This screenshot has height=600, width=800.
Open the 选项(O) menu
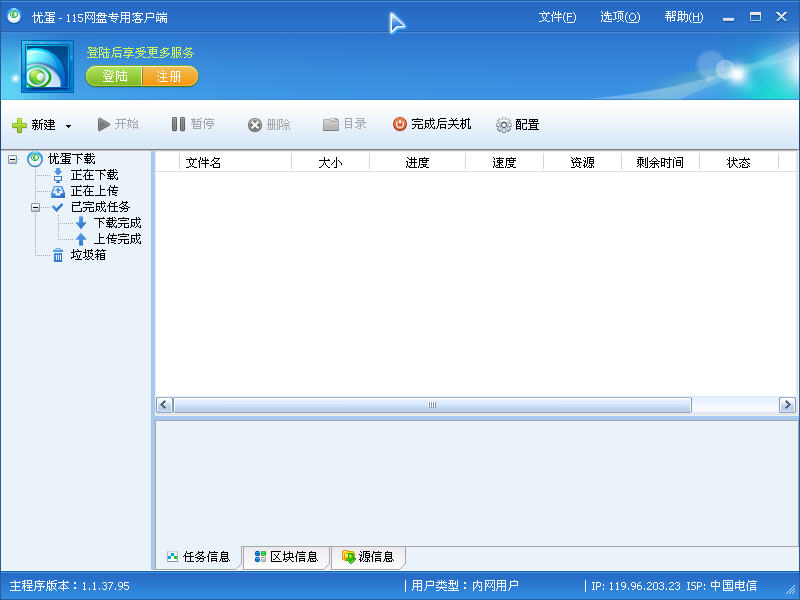coord(620,17)
